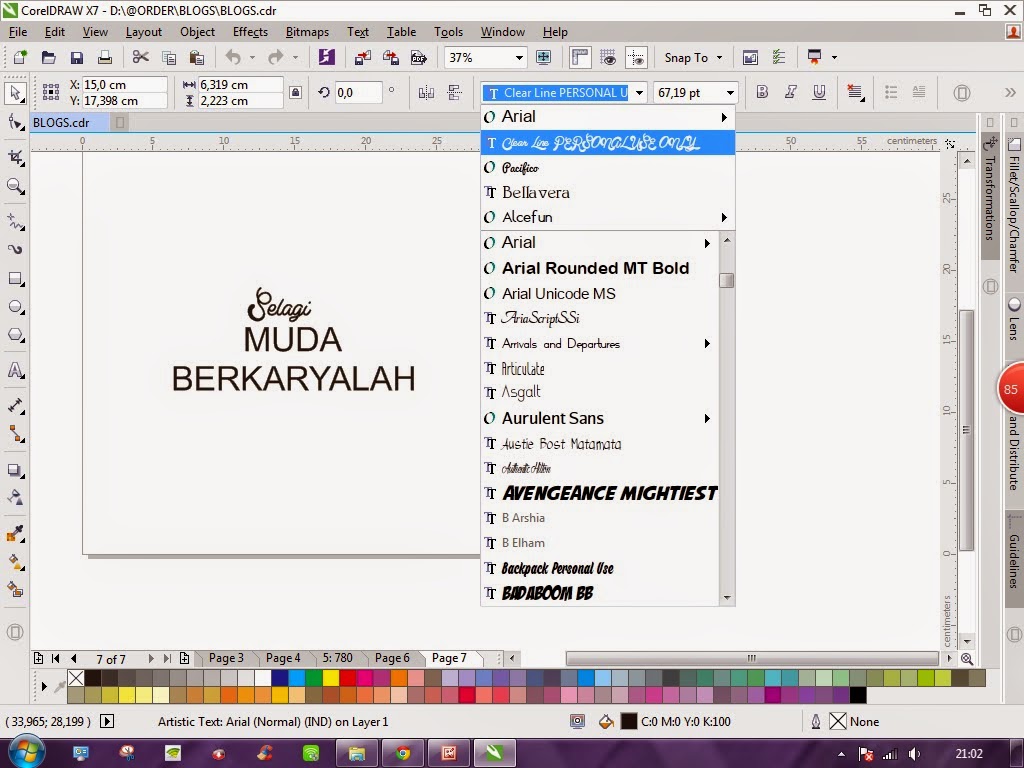The width and height of the screenshot is (1024, 768).
Task: Click the Import icon
Action: coord(362,57)
